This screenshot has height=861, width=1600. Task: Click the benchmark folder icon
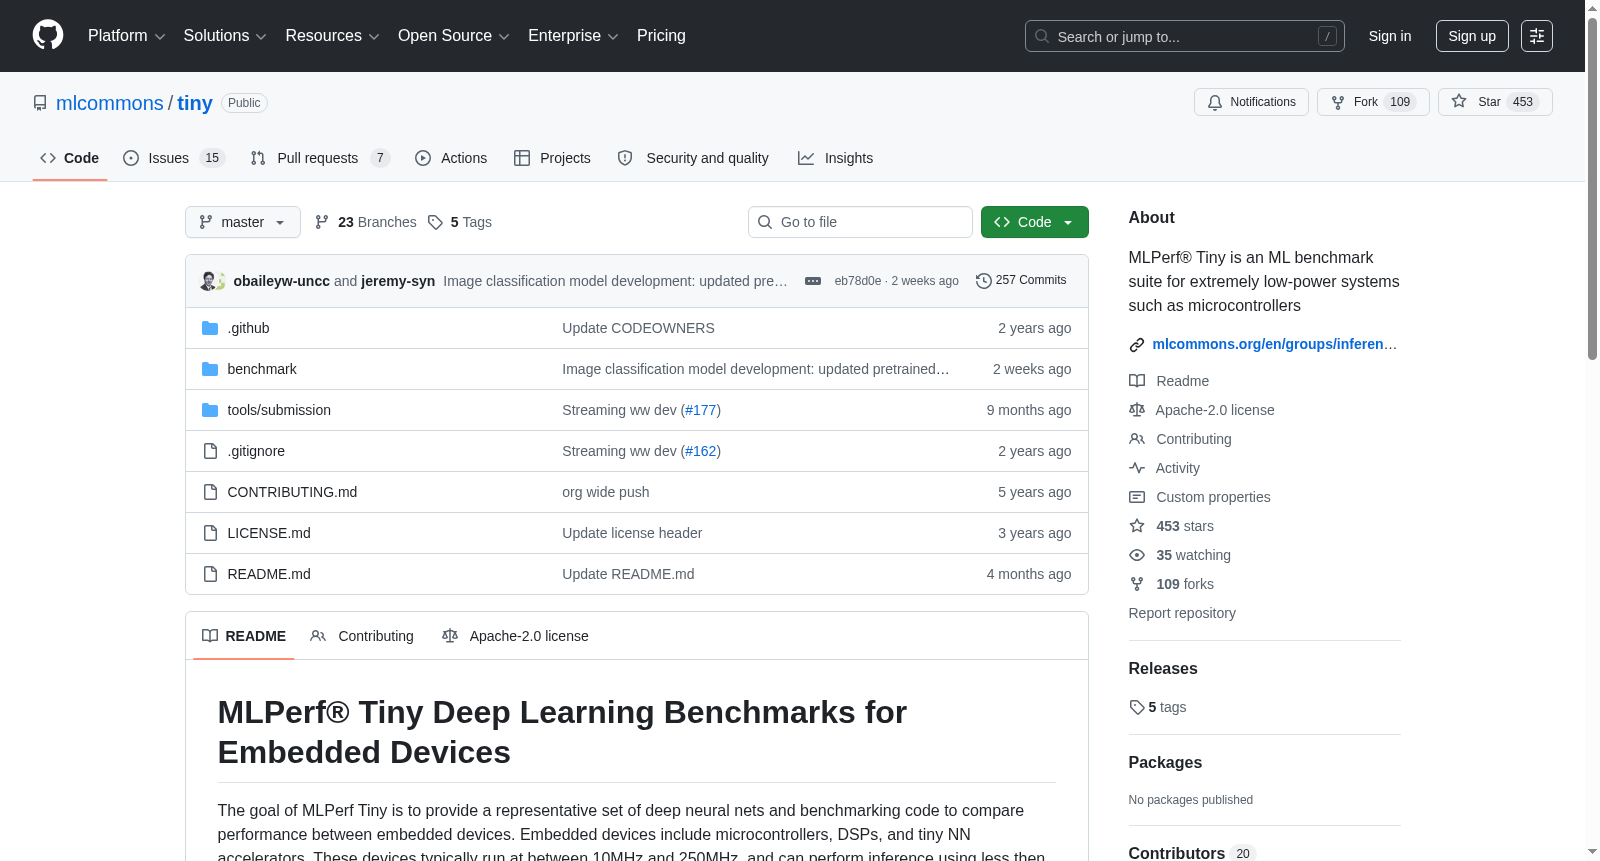(x=210, y=369)
